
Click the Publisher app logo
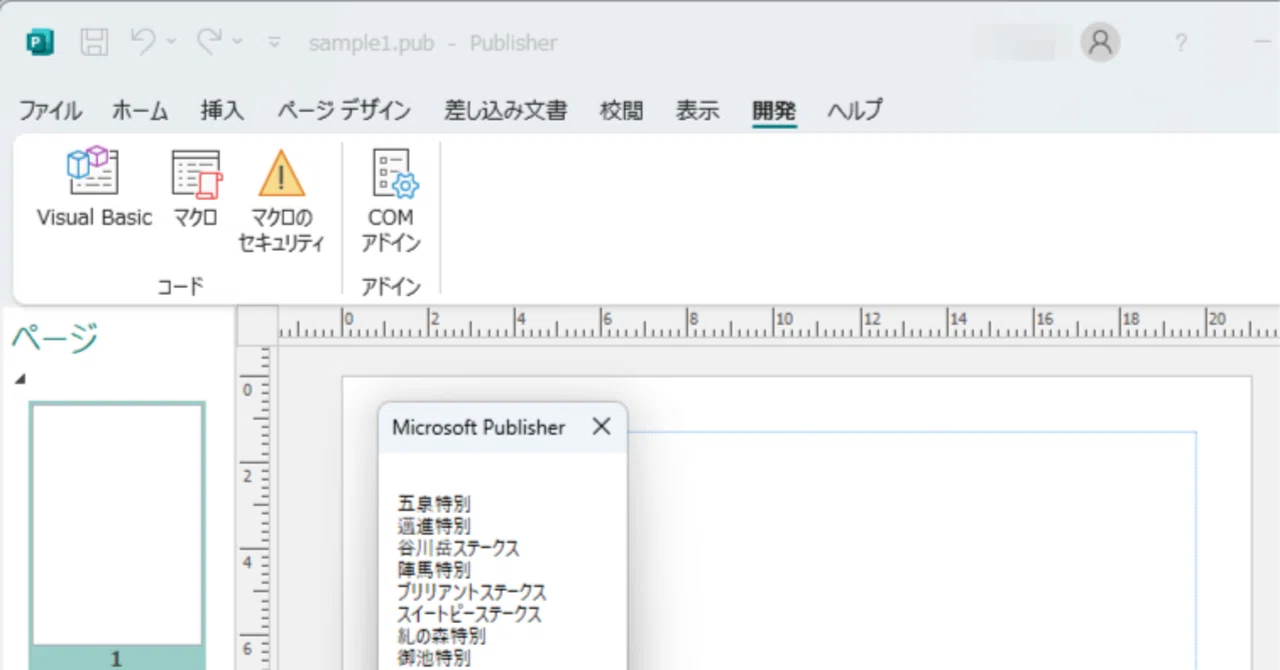(x=41, y=42)
